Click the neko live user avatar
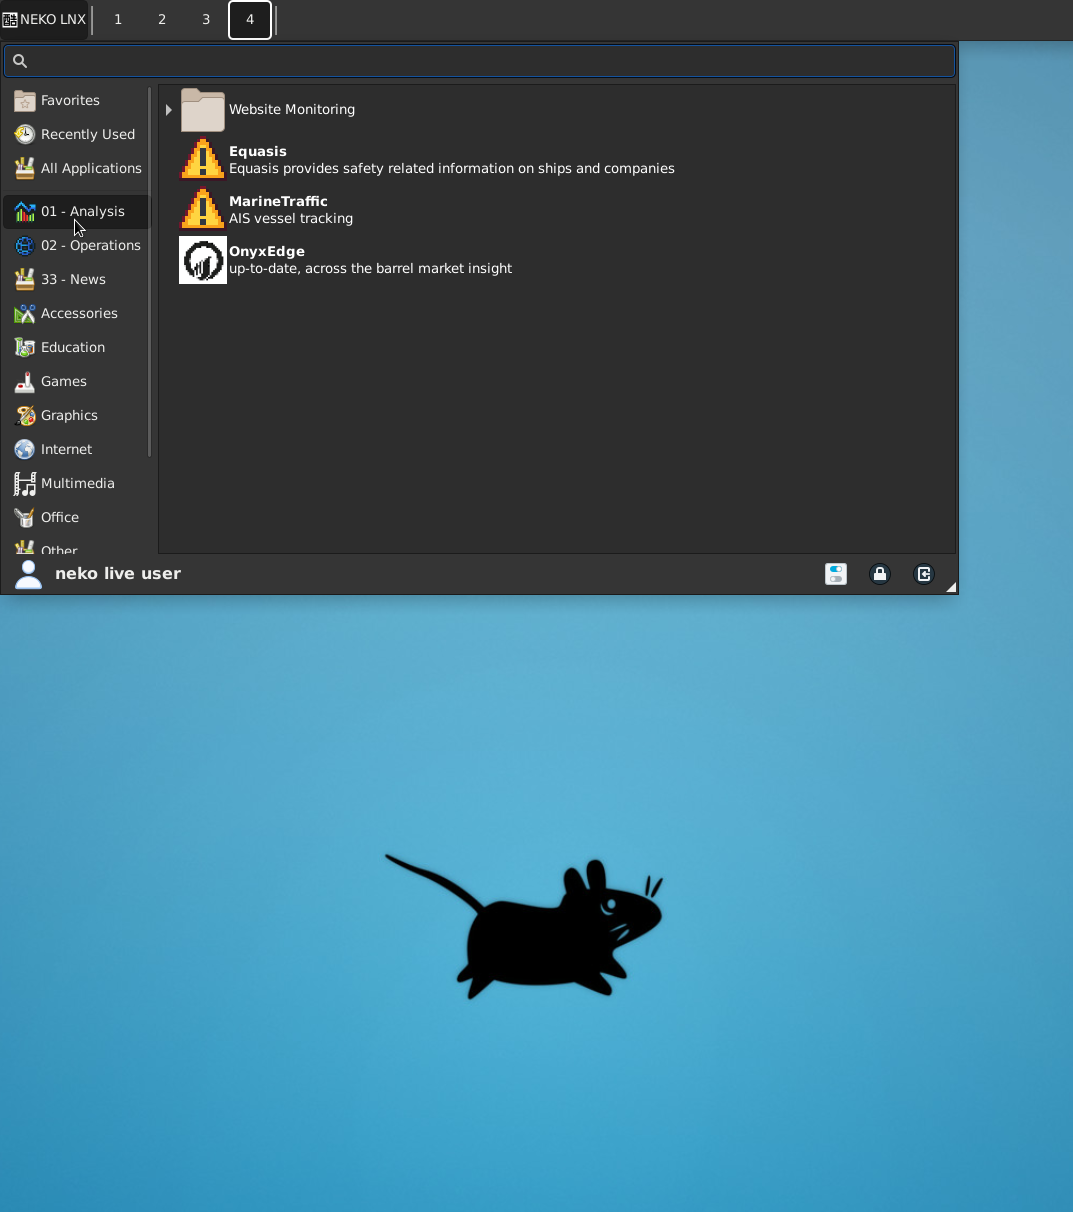Viewport: 1073px width, 1212px height. tap(29, 574)
